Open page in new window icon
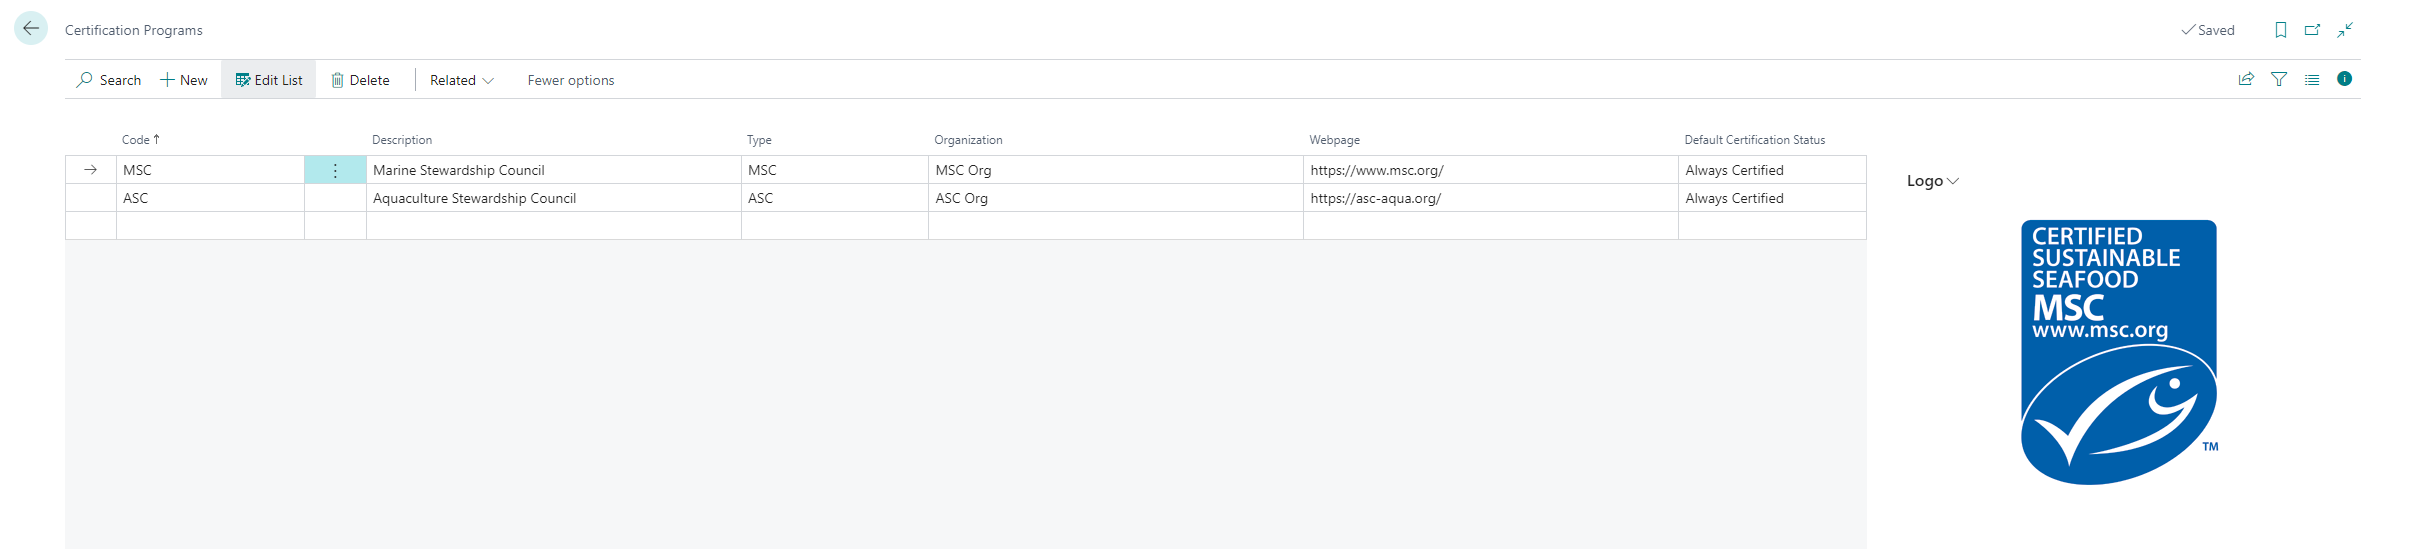2424x549 pixels. click(x=2312, y=30)
